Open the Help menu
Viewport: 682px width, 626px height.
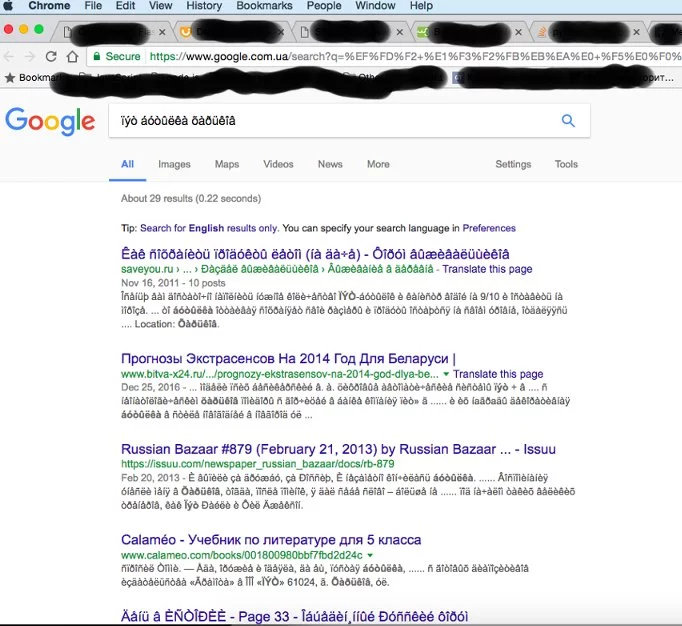[x=421, y=6]
